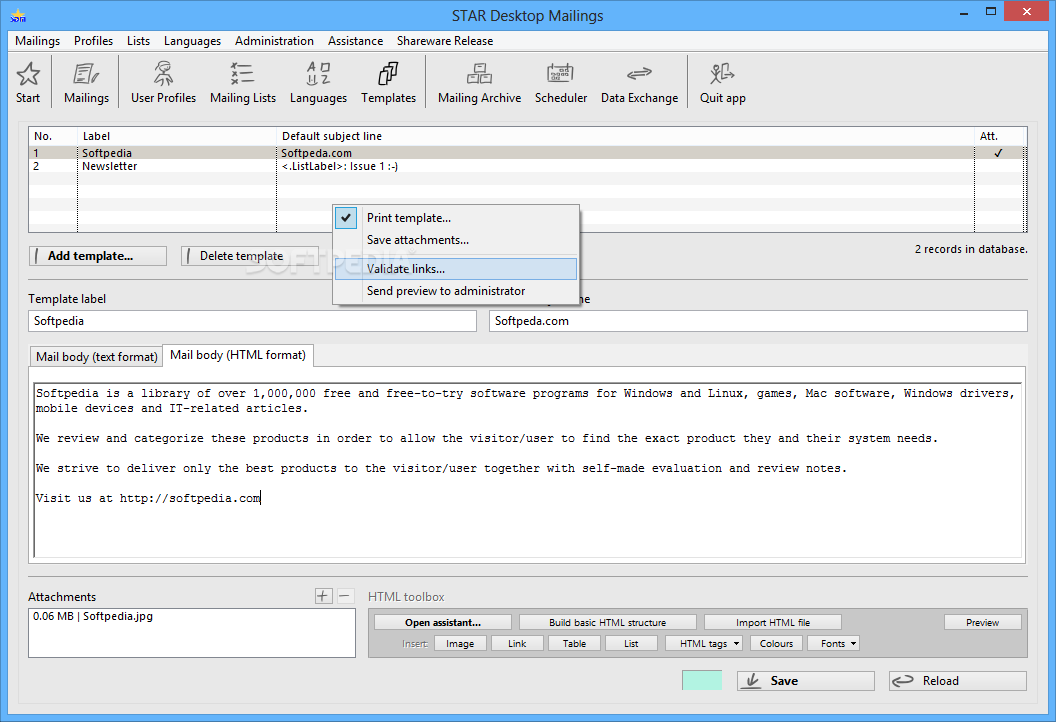Select the Newsletter template row
The height and width of the screenshot is (722, 1056).
pyautogui.click(x=527, y=166)
